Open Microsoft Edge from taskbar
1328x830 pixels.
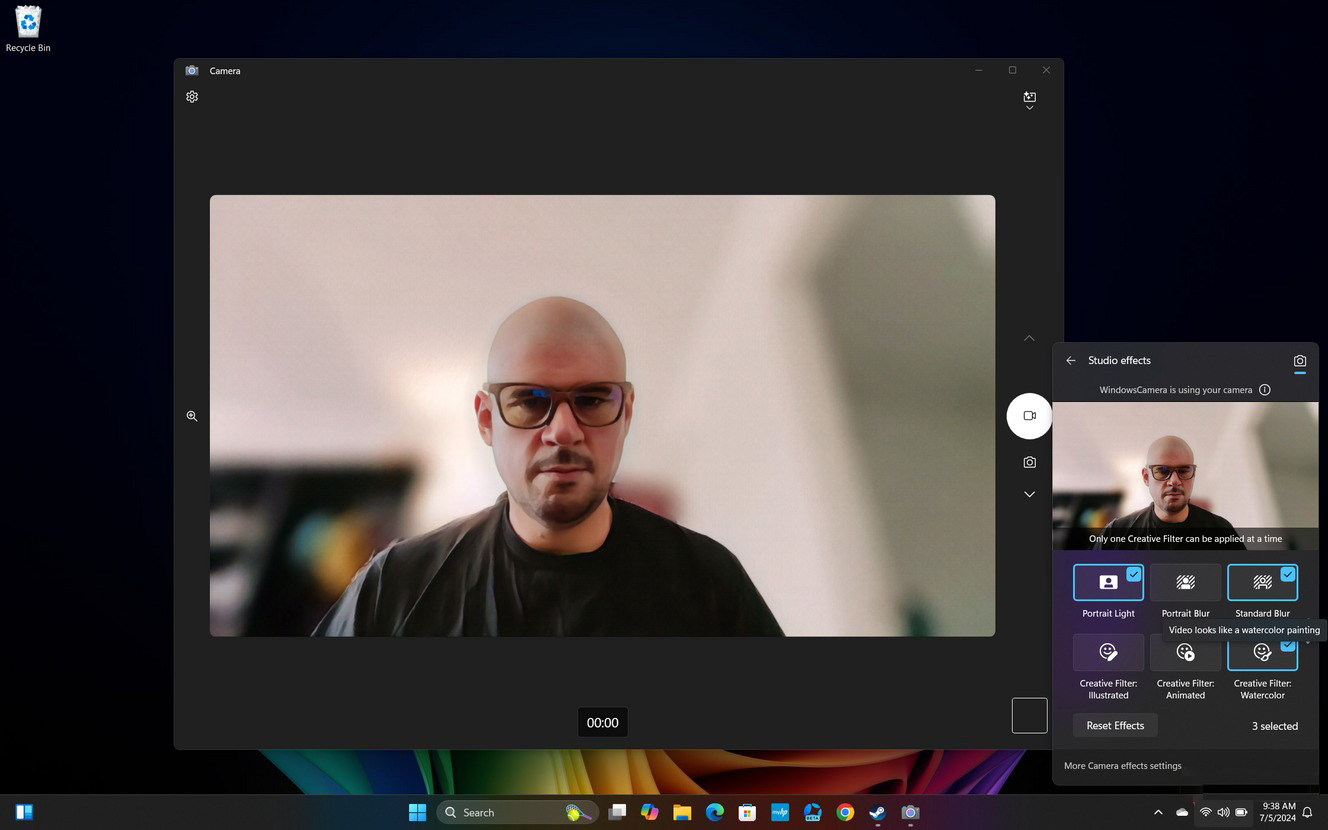coord(715,812)
